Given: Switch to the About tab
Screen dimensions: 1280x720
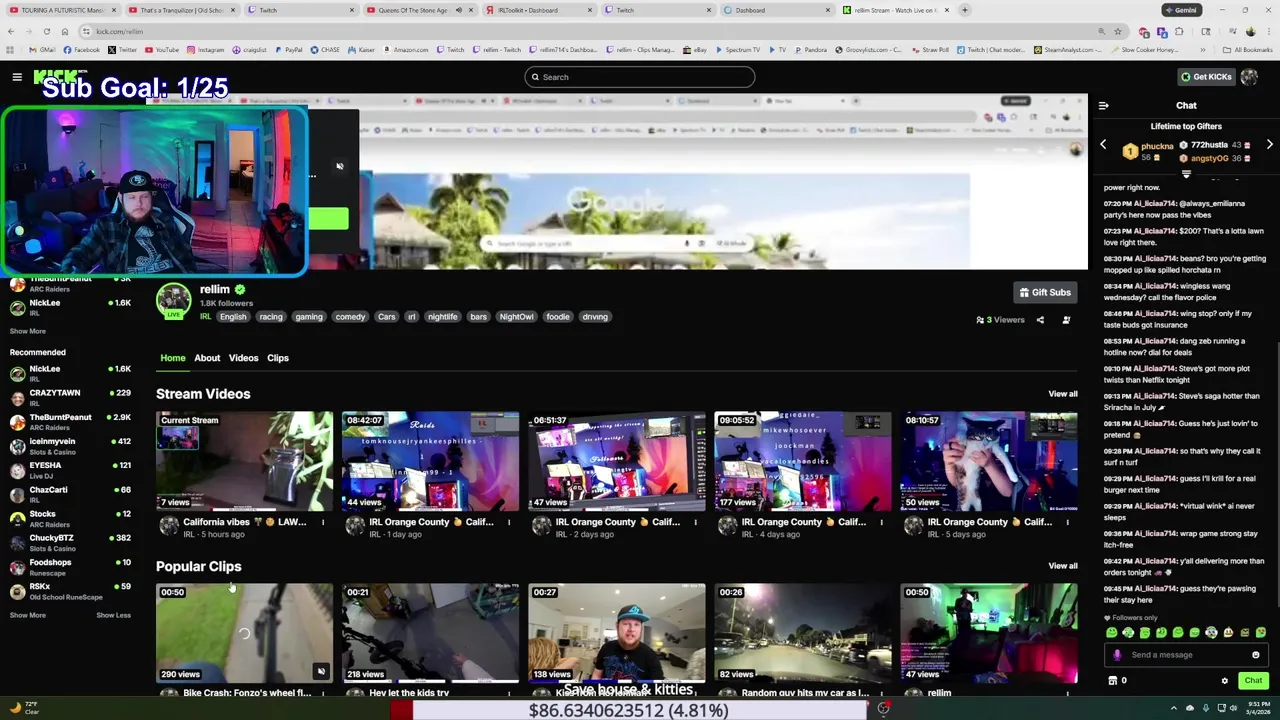Looking at the screenshot, I should click(x=207, y=358).
